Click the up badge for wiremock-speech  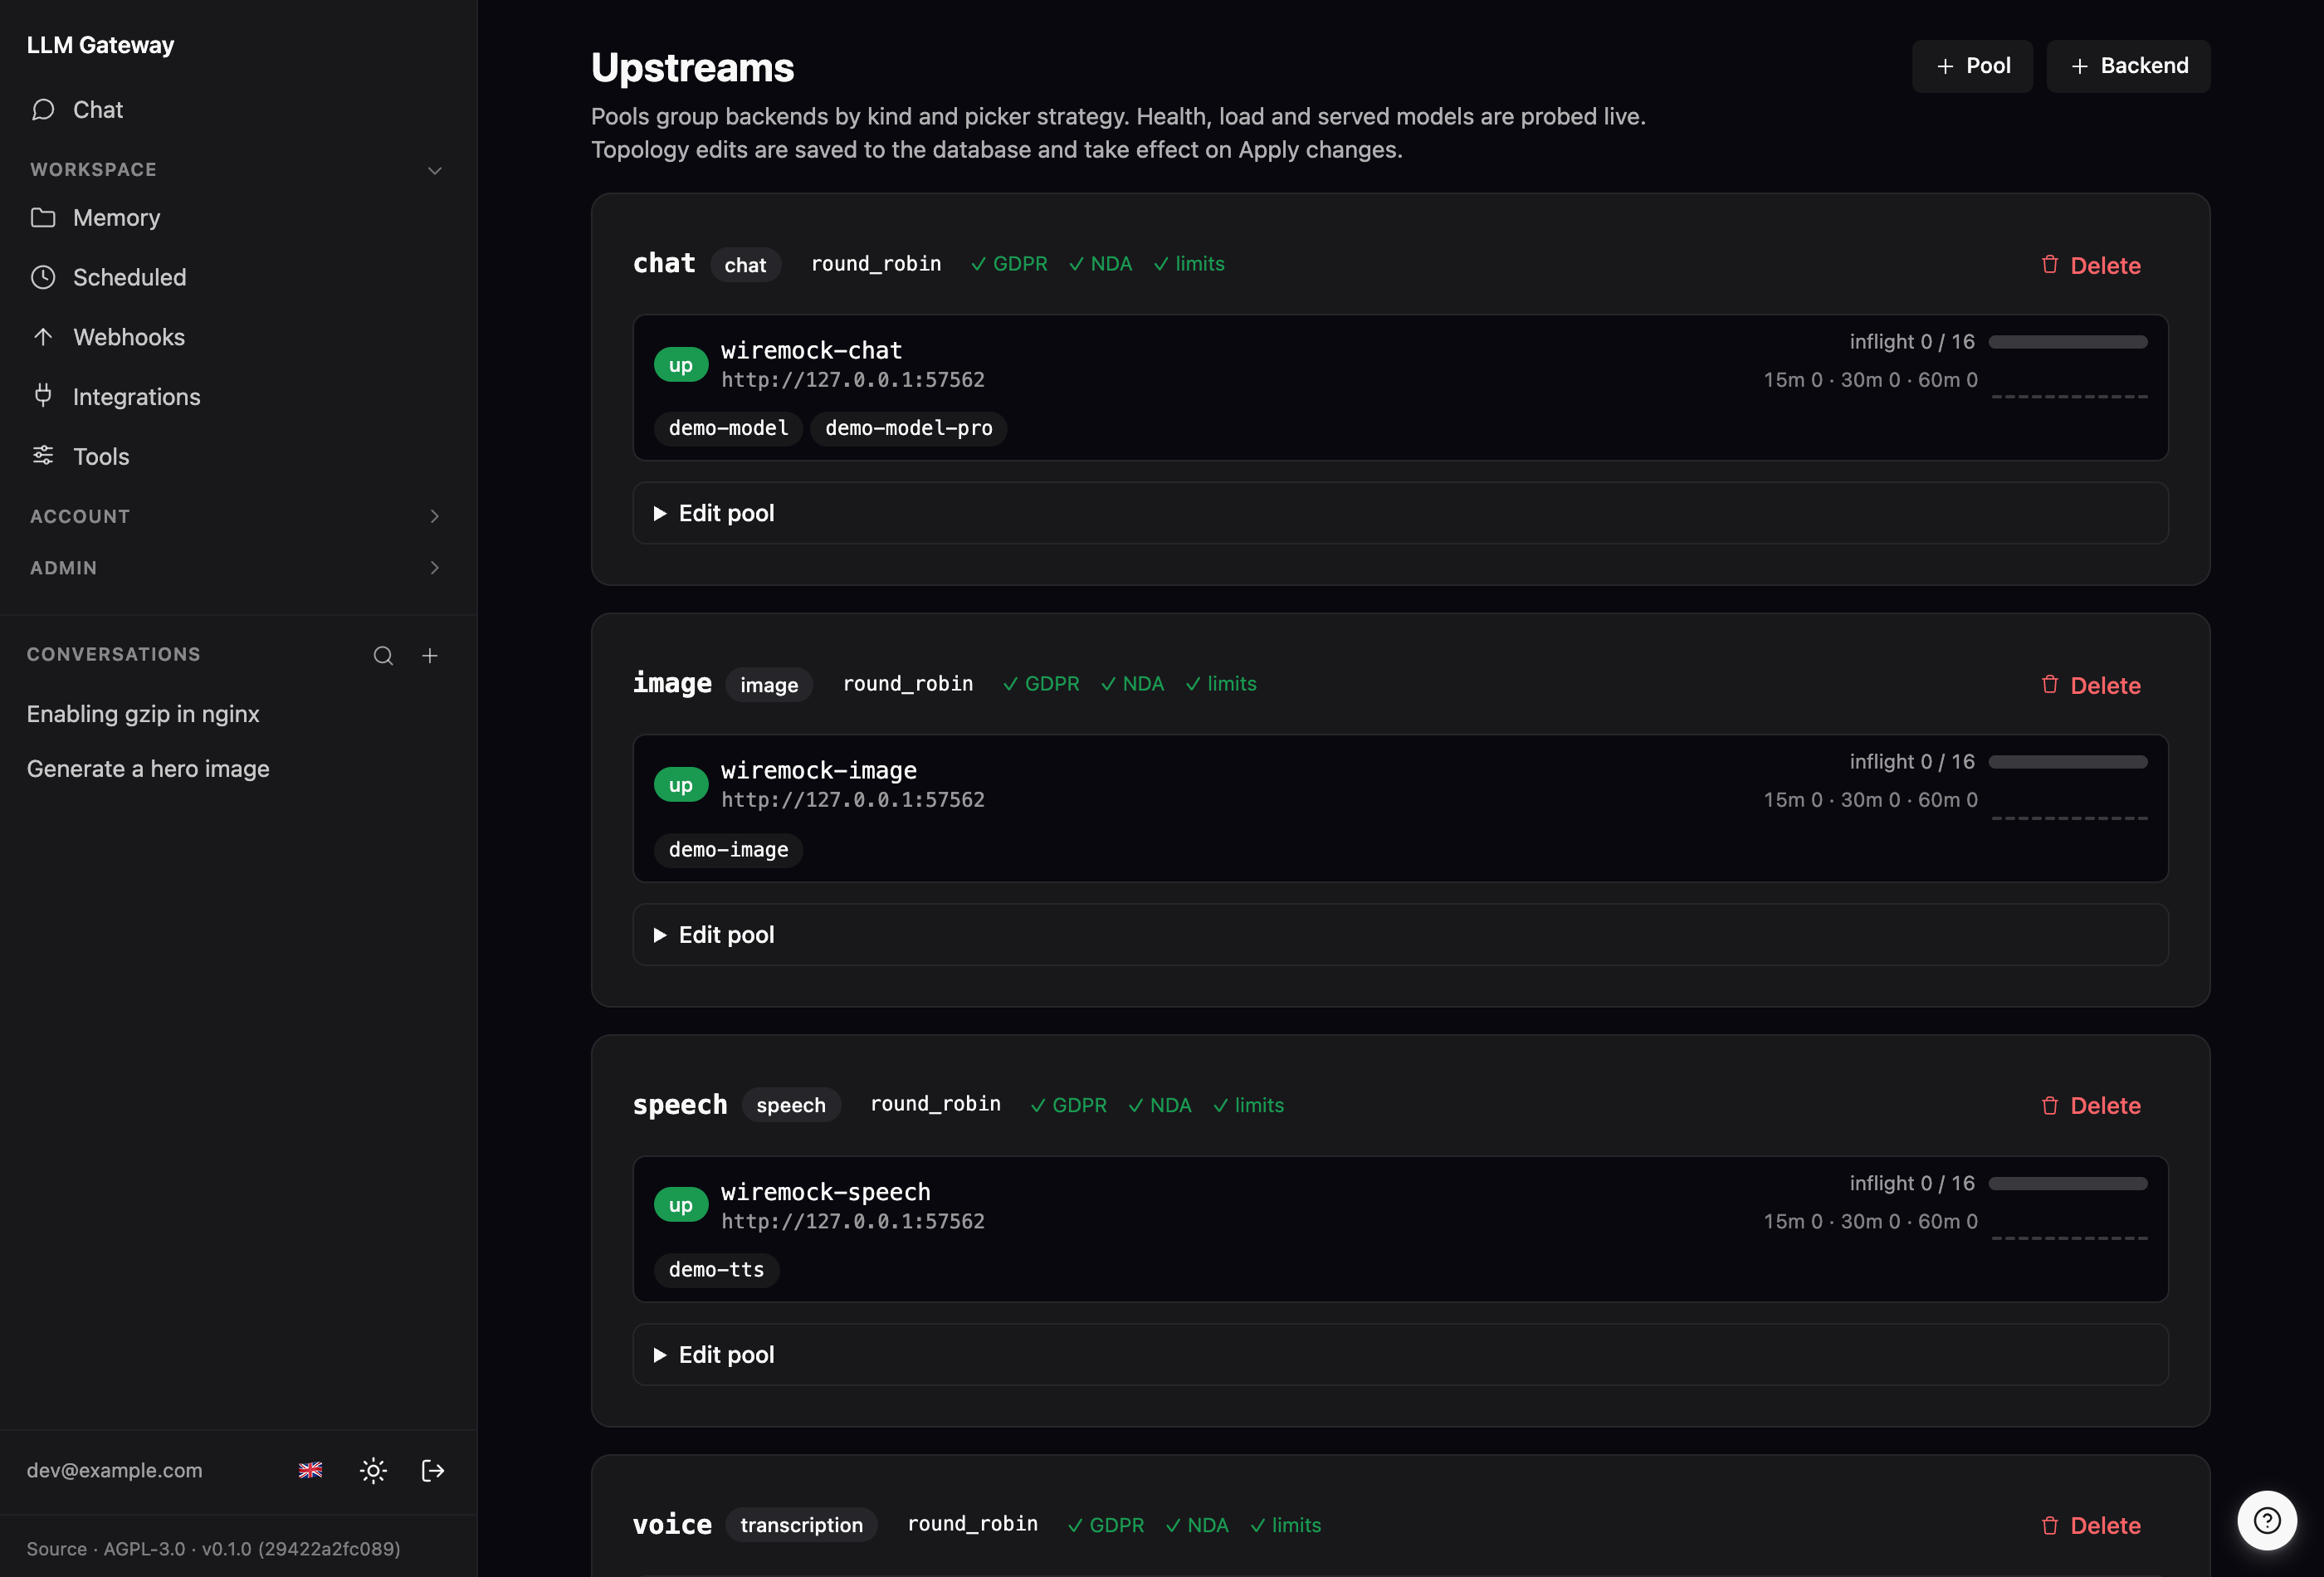pos(681,1205)
